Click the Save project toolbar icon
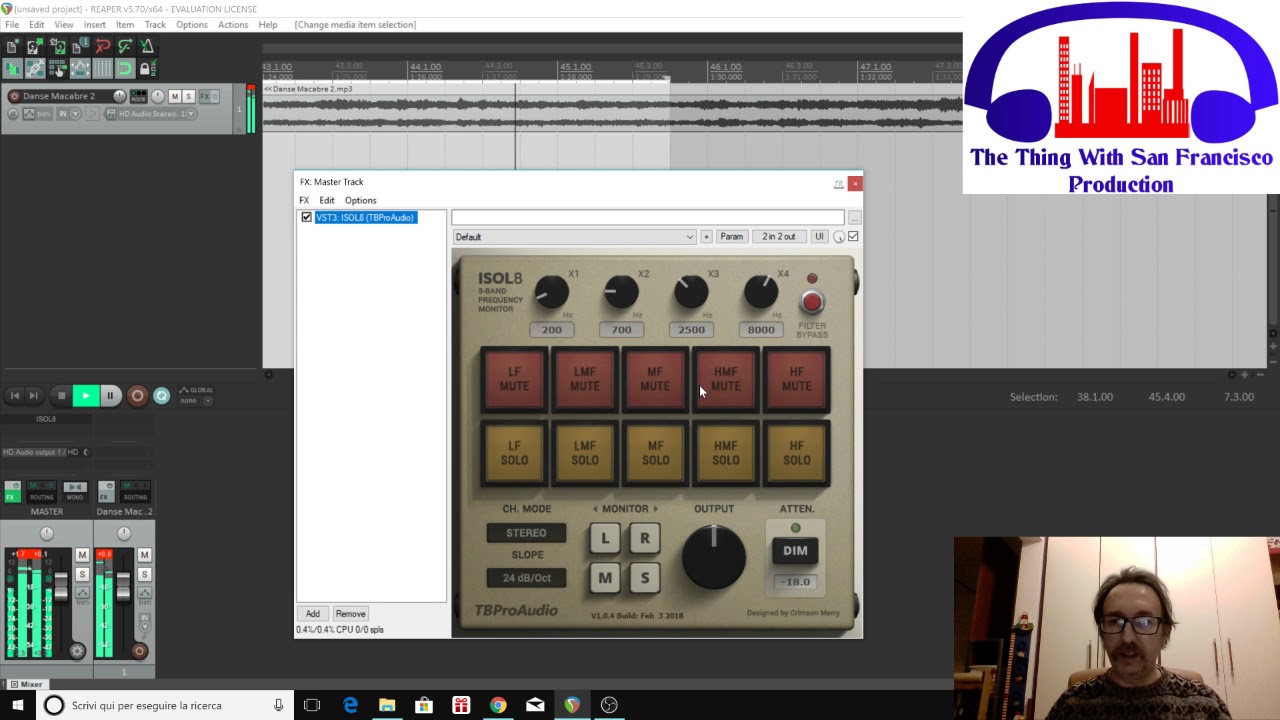The image size is (1280, 720). click(x=58, y=46)
